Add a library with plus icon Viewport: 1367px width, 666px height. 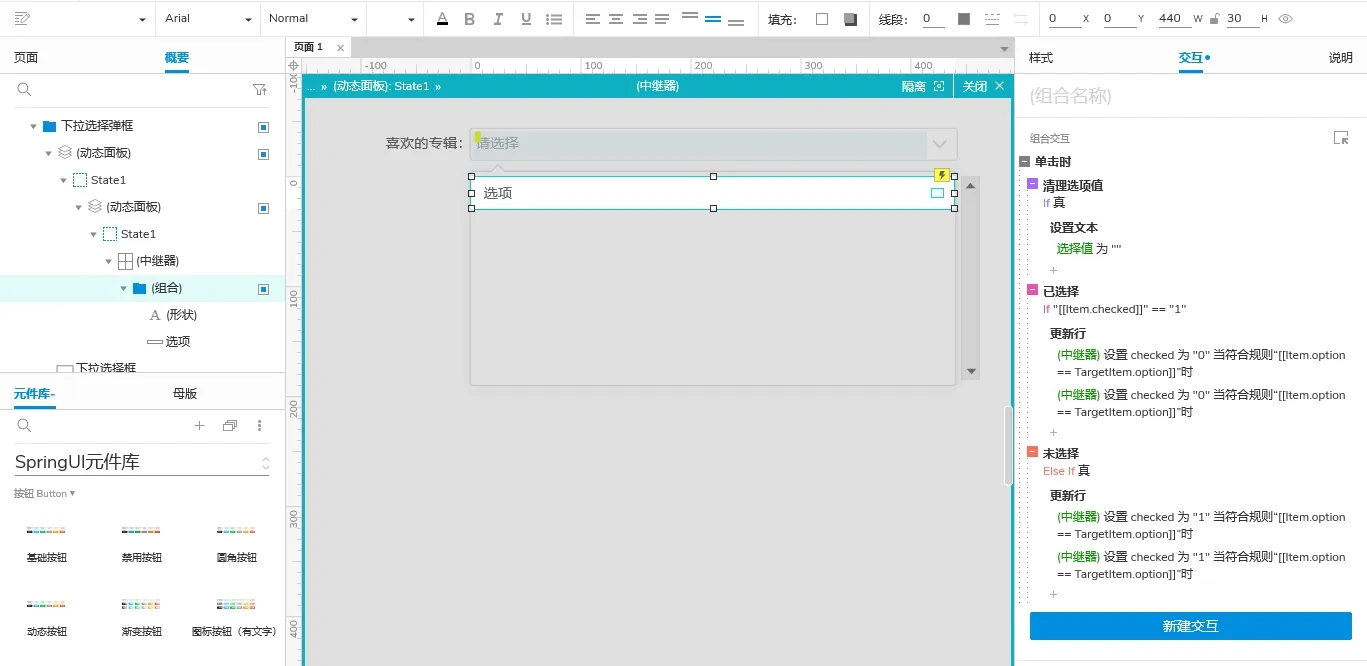(199, 426)
